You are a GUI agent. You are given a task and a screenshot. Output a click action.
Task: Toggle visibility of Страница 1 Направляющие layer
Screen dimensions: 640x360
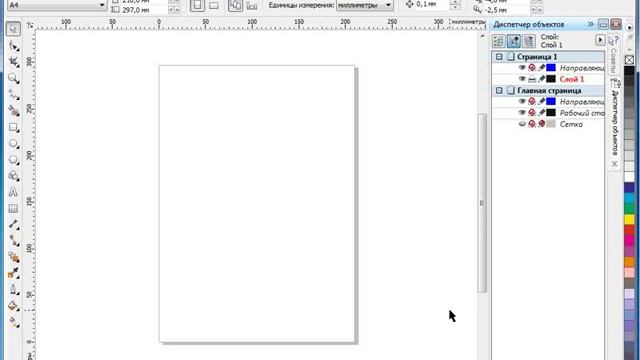click(522, 68)
